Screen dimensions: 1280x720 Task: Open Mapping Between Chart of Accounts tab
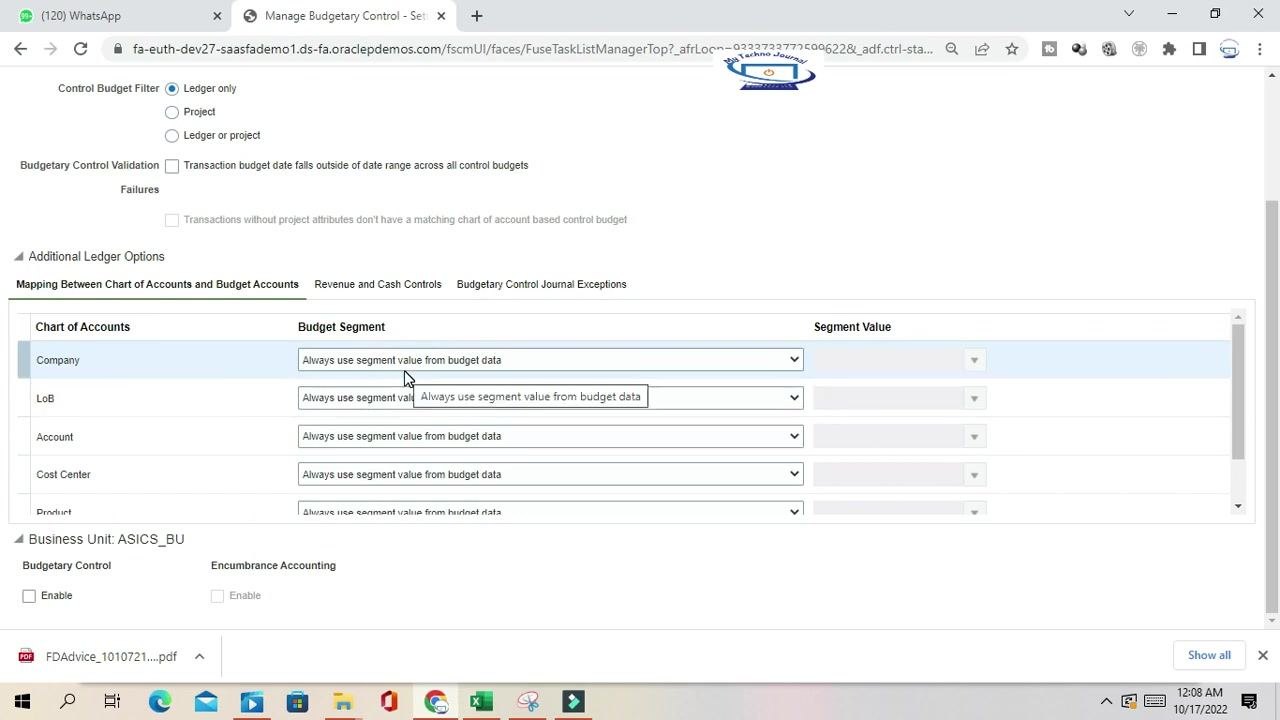pos(157,284)
